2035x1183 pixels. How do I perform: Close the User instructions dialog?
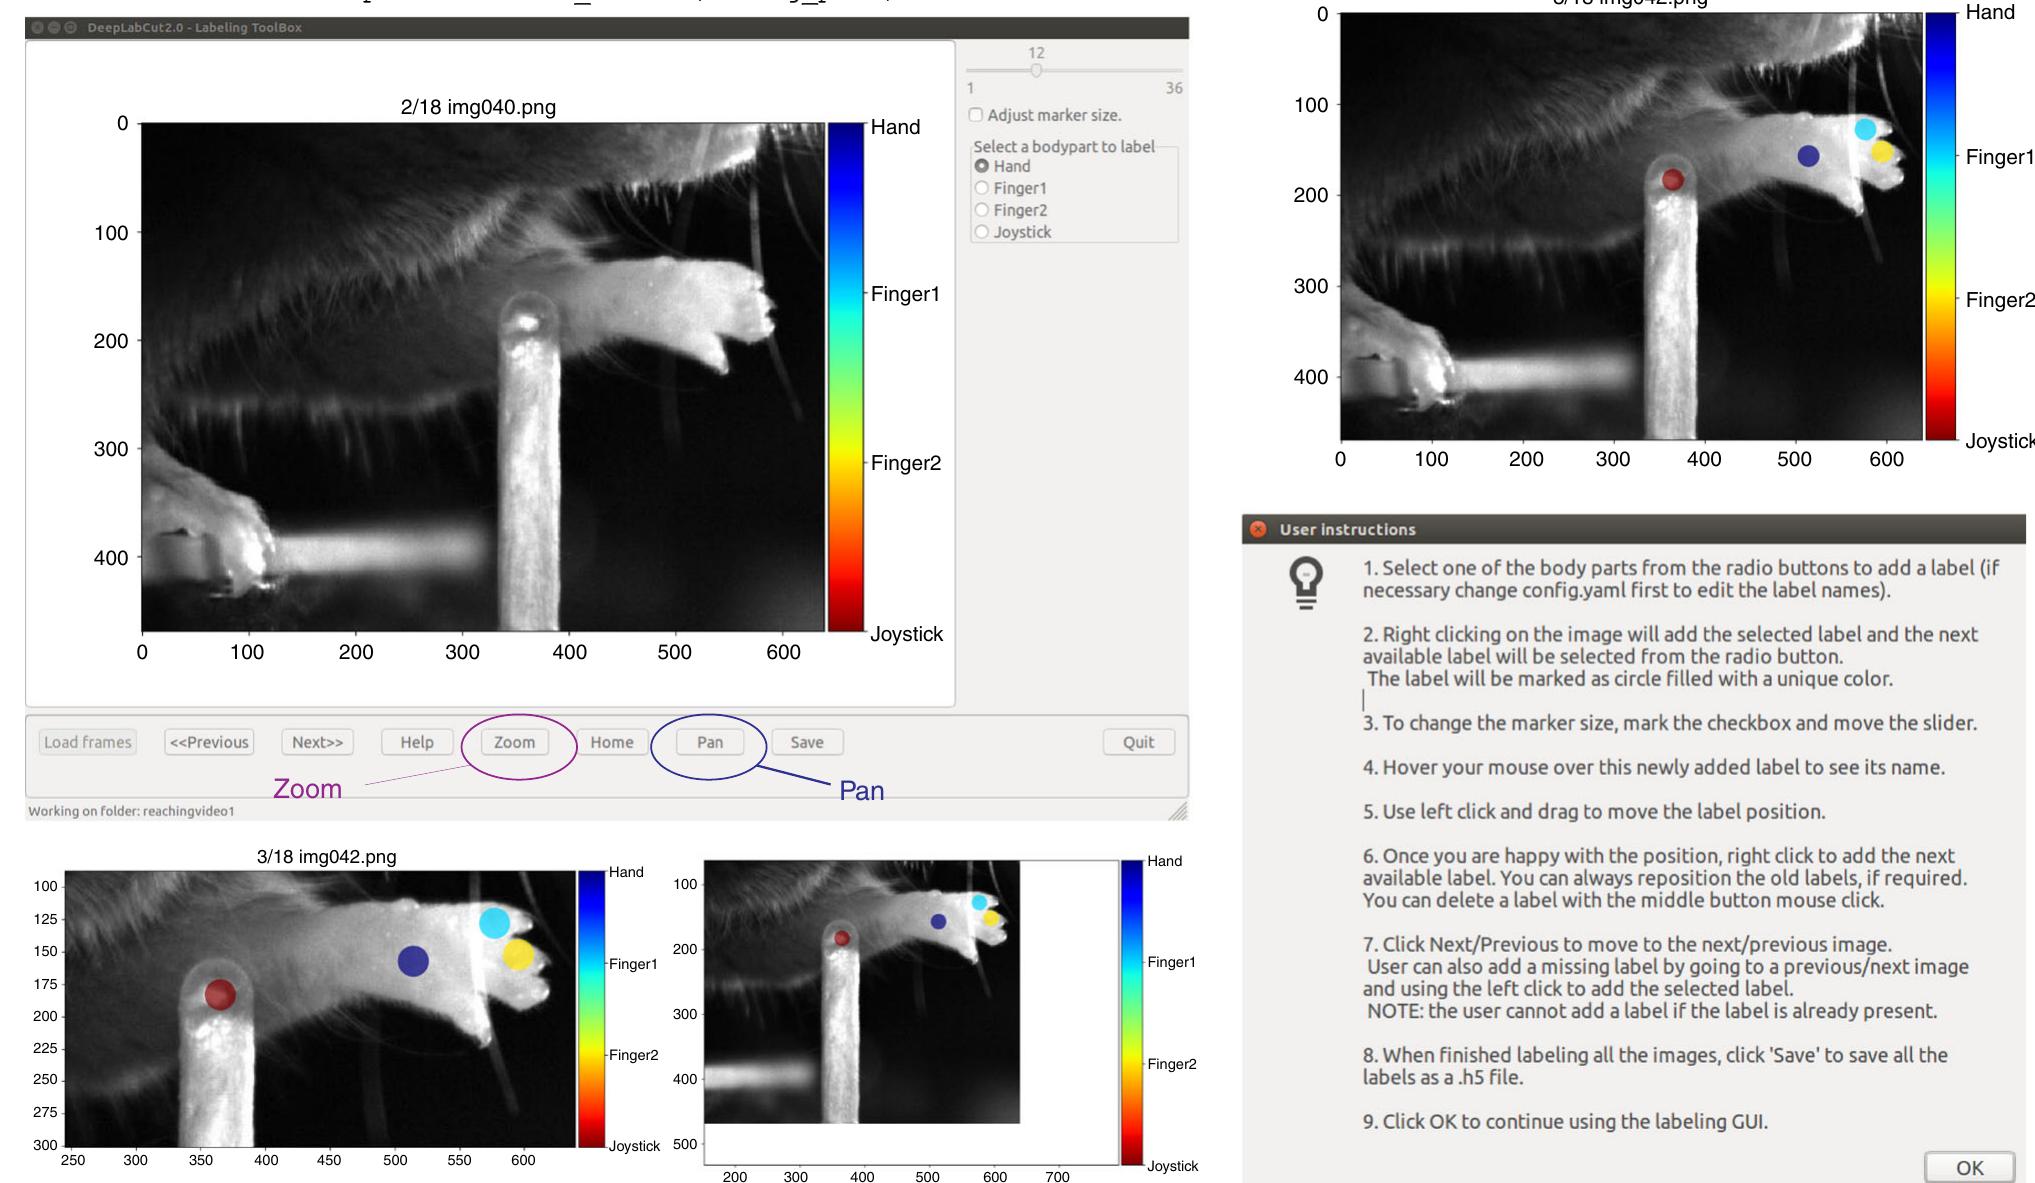coord(1258,529)
